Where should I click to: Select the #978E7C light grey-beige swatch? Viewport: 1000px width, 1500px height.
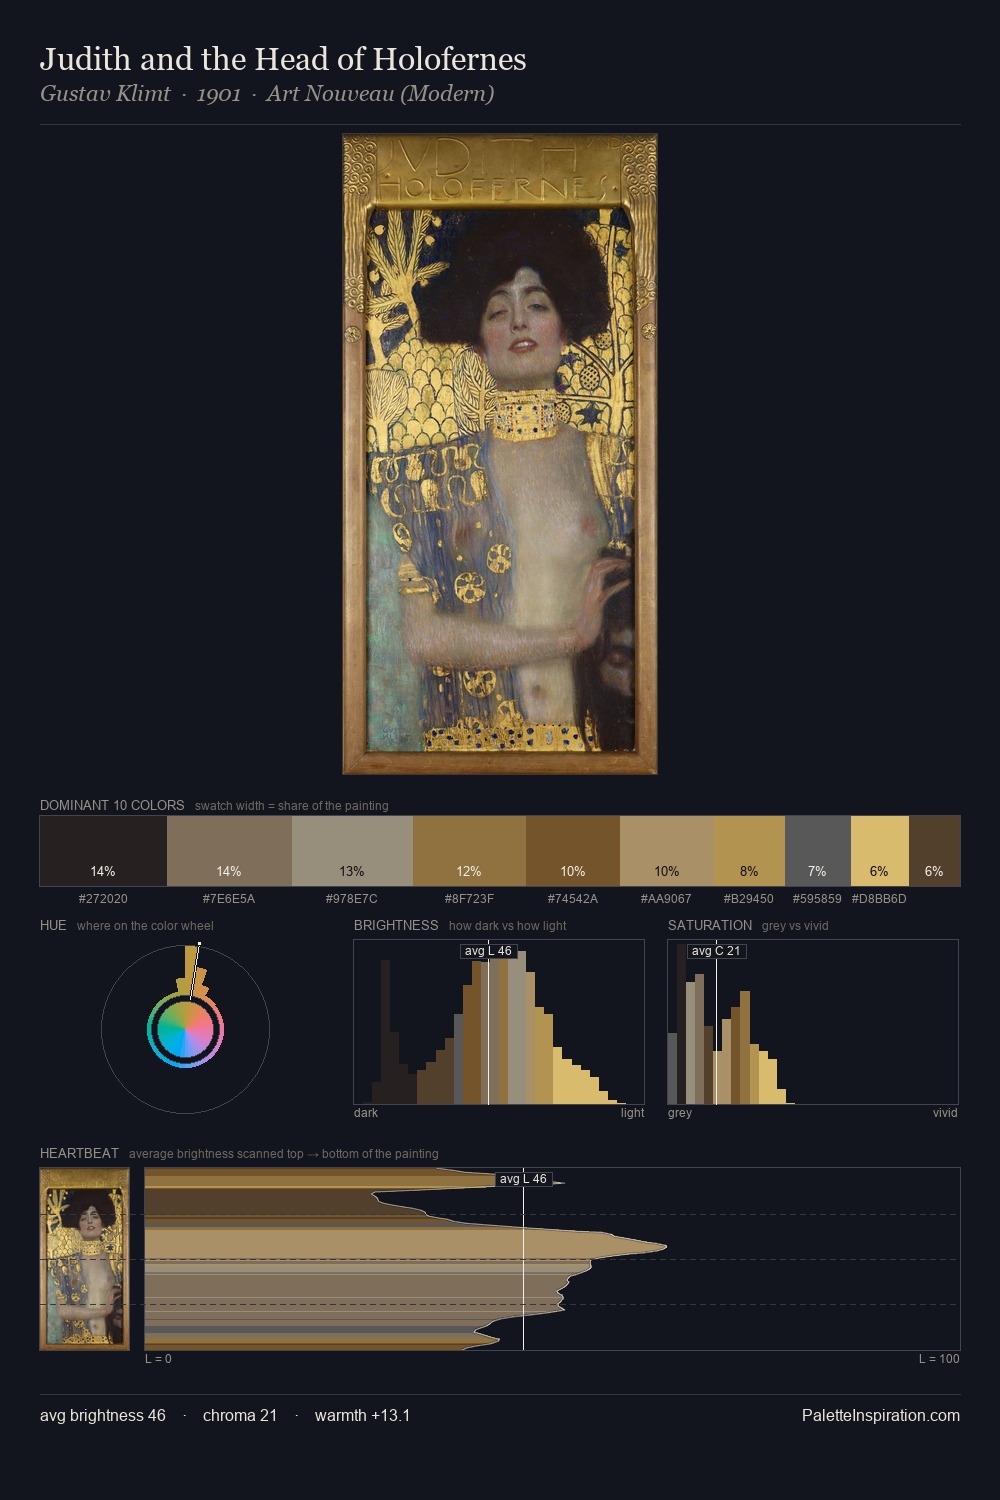coord(352,851)
